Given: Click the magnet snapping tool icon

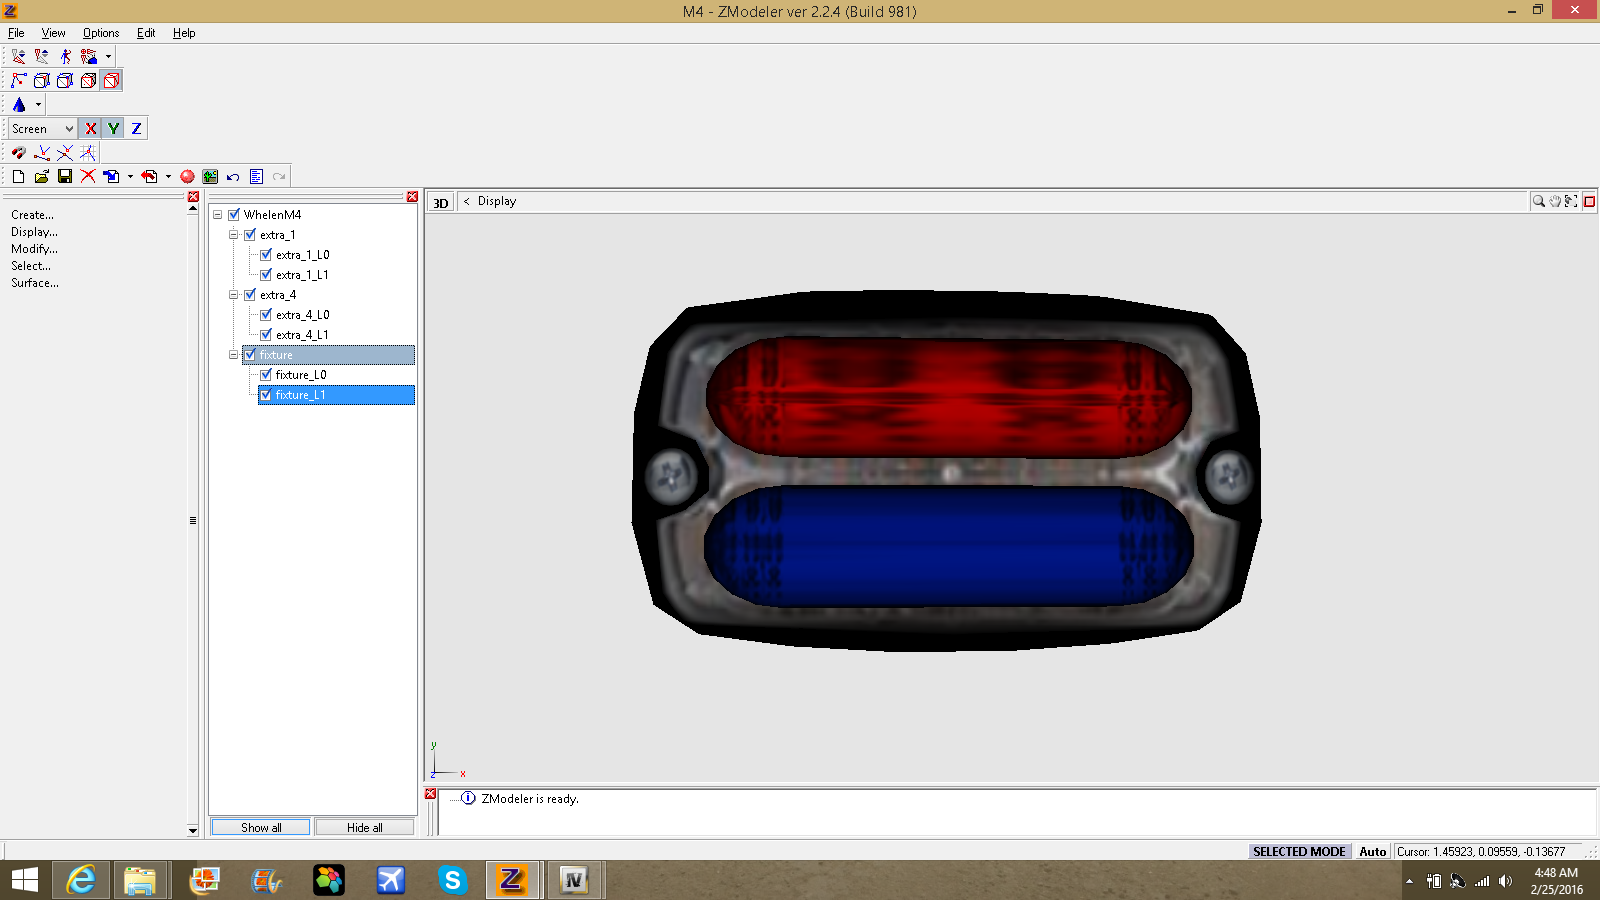Looking at the screenshot, I should (x=19, y=153).
